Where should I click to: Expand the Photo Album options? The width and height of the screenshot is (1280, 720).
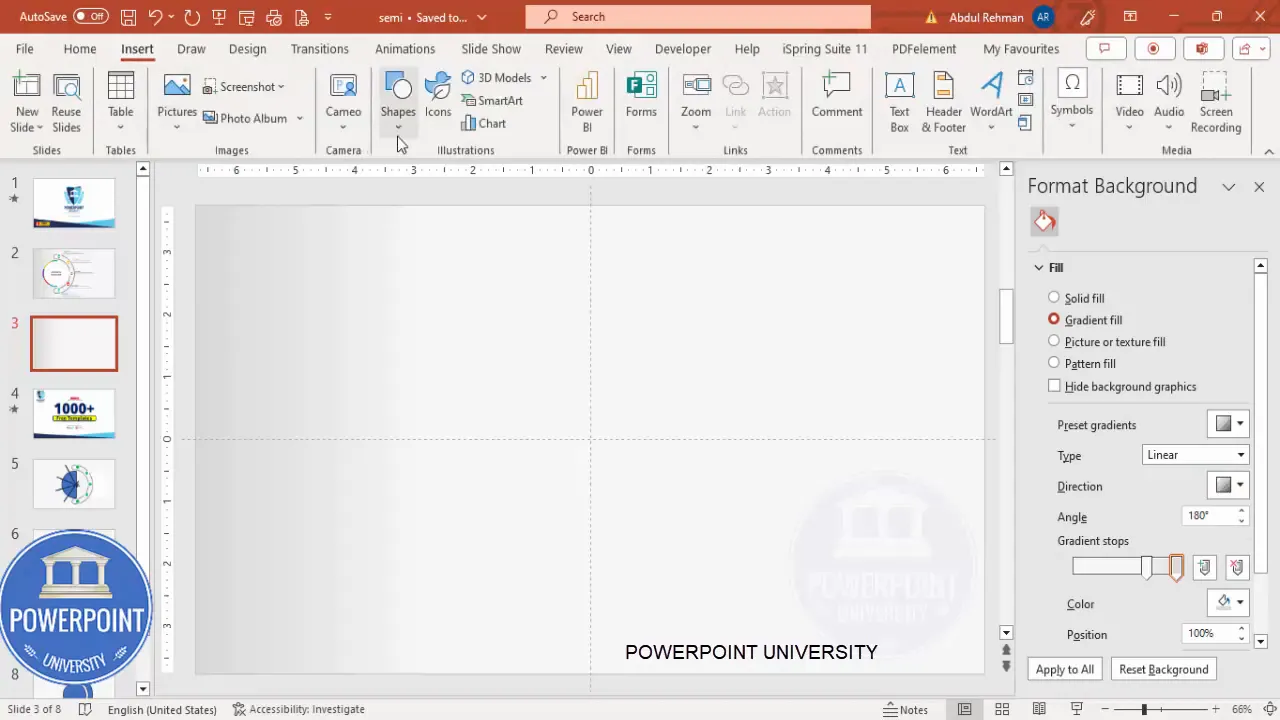coord(299,118)
